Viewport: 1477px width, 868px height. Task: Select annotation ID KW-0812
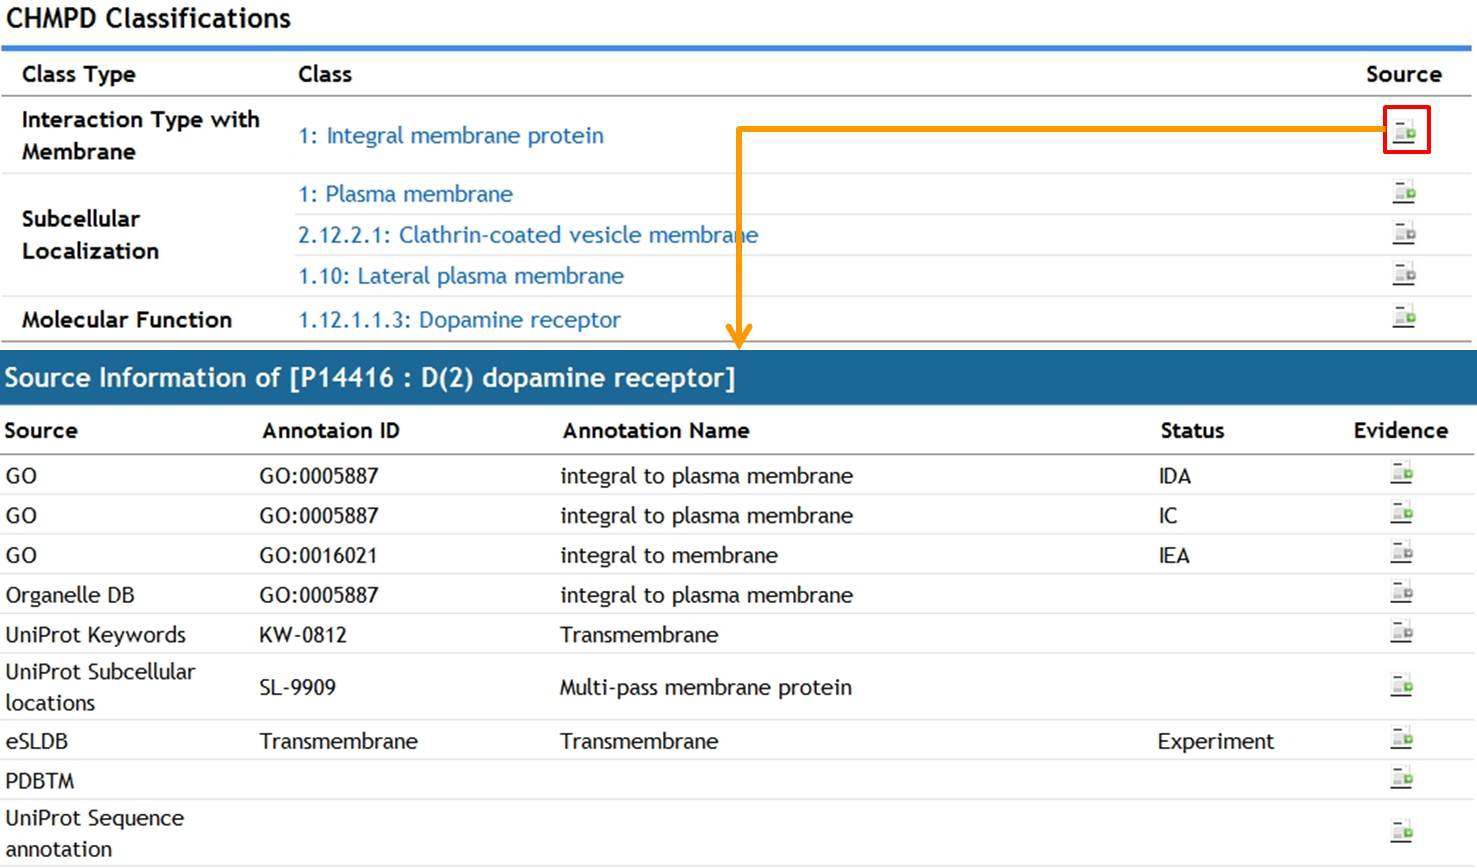(x=303, y=635)
